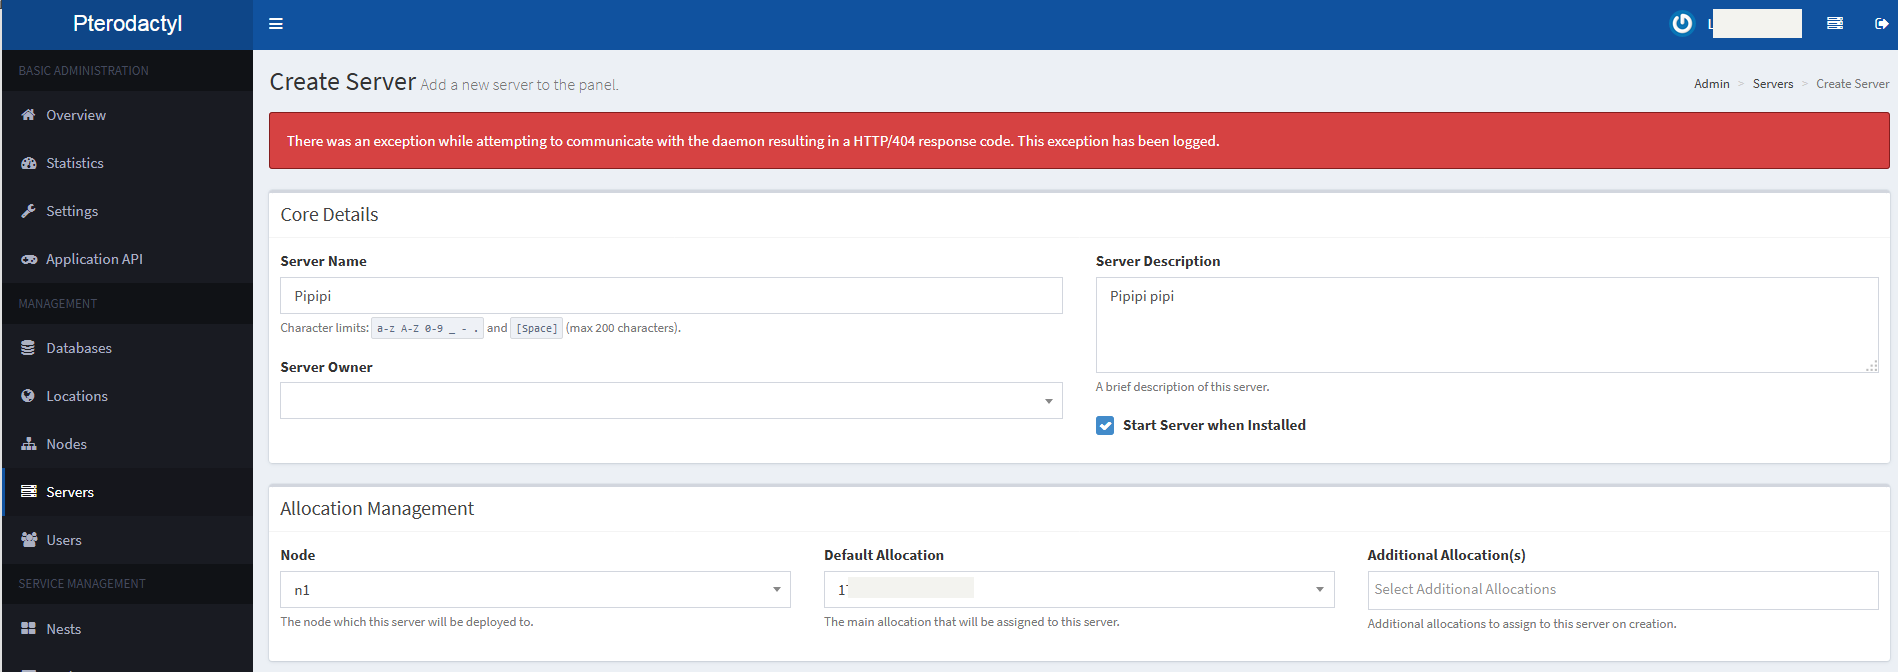This screenshot has width=1898, height=672.
Task: Go to Nodes in the sidebar
Action: (66, 444)
